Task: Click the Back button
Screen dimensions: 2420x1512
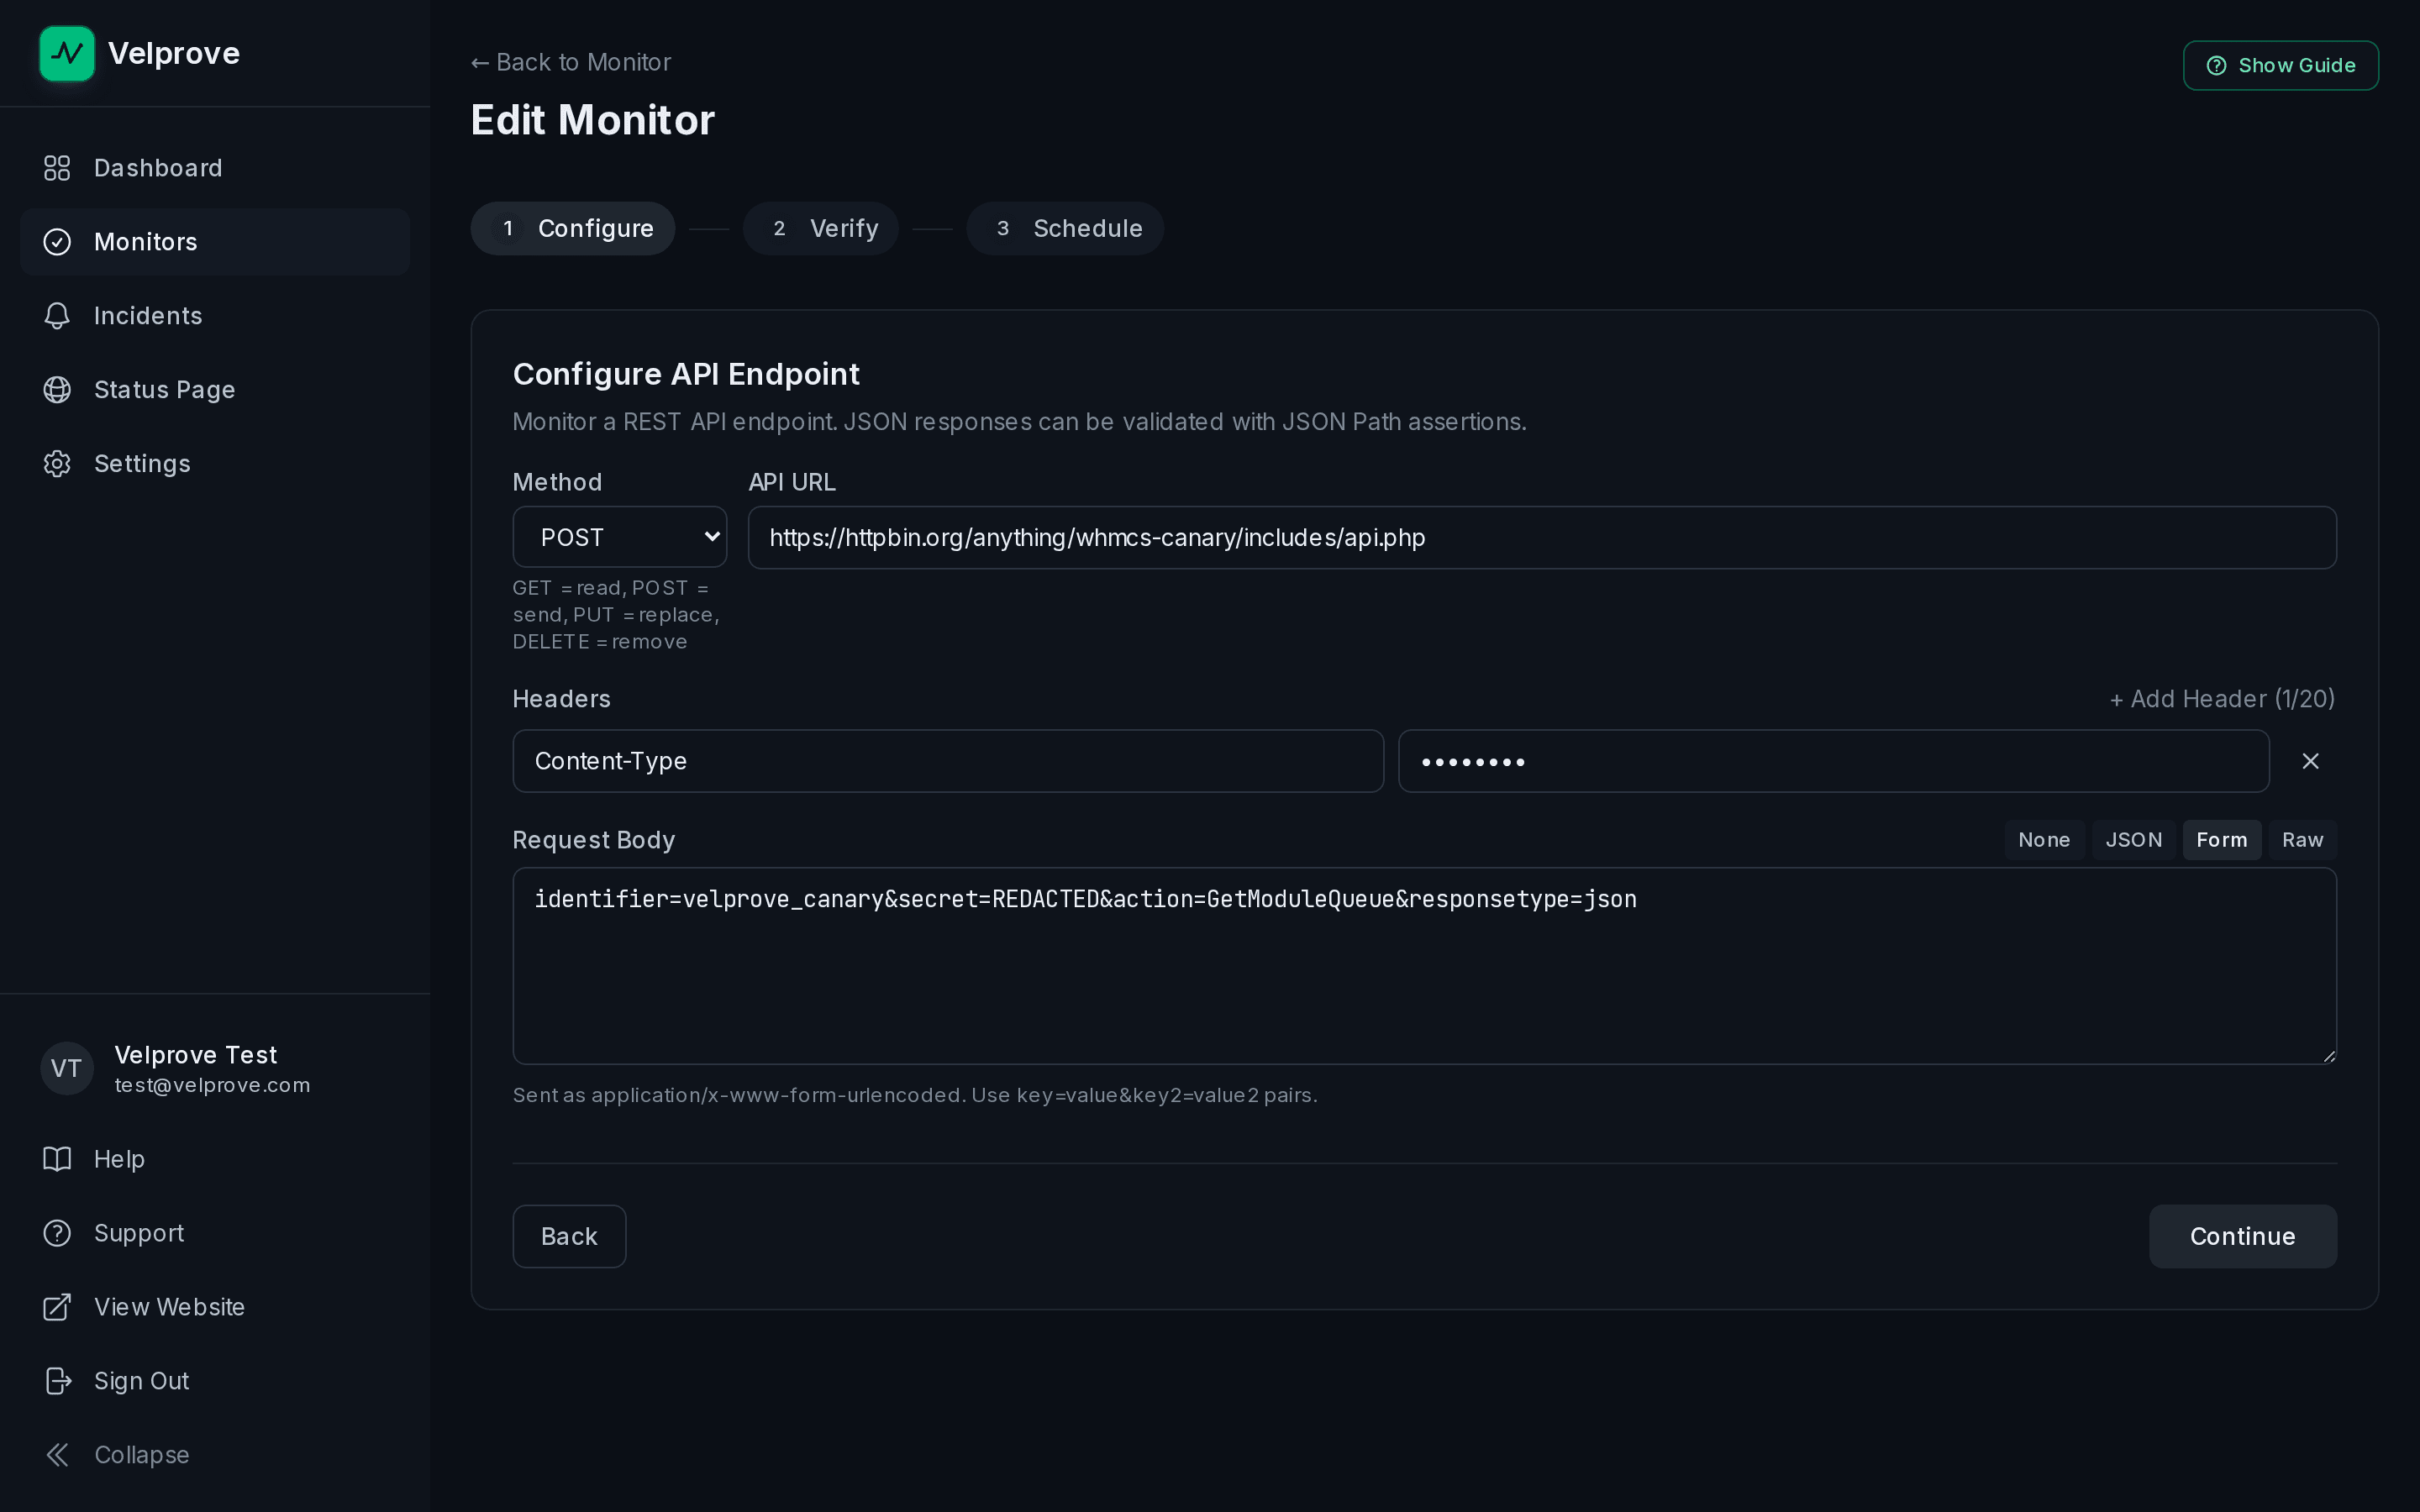Action: pyautogui.click(x=569, y=1236)
